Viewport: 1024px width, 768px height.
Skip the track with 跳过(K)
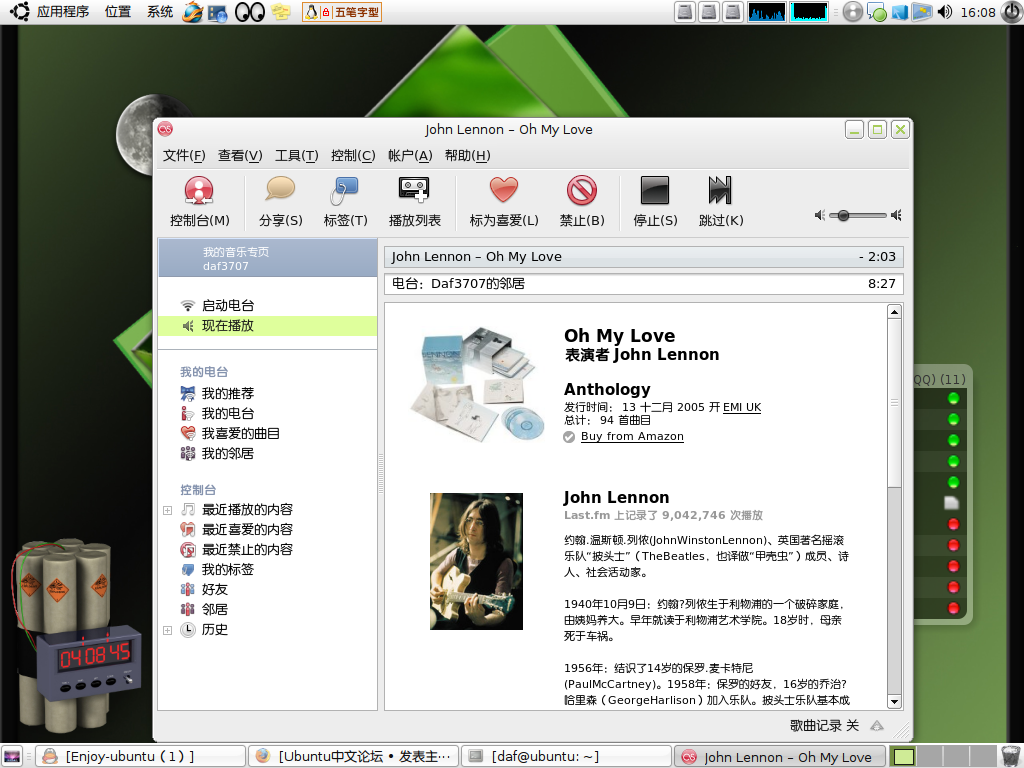click(x=721, y=201)
